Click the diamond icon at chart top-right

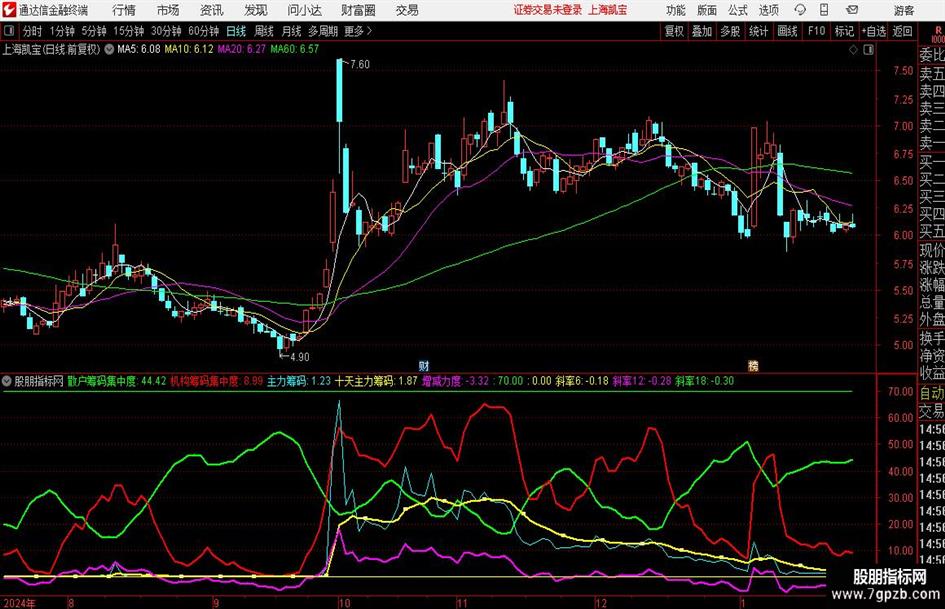pos(853,50)
